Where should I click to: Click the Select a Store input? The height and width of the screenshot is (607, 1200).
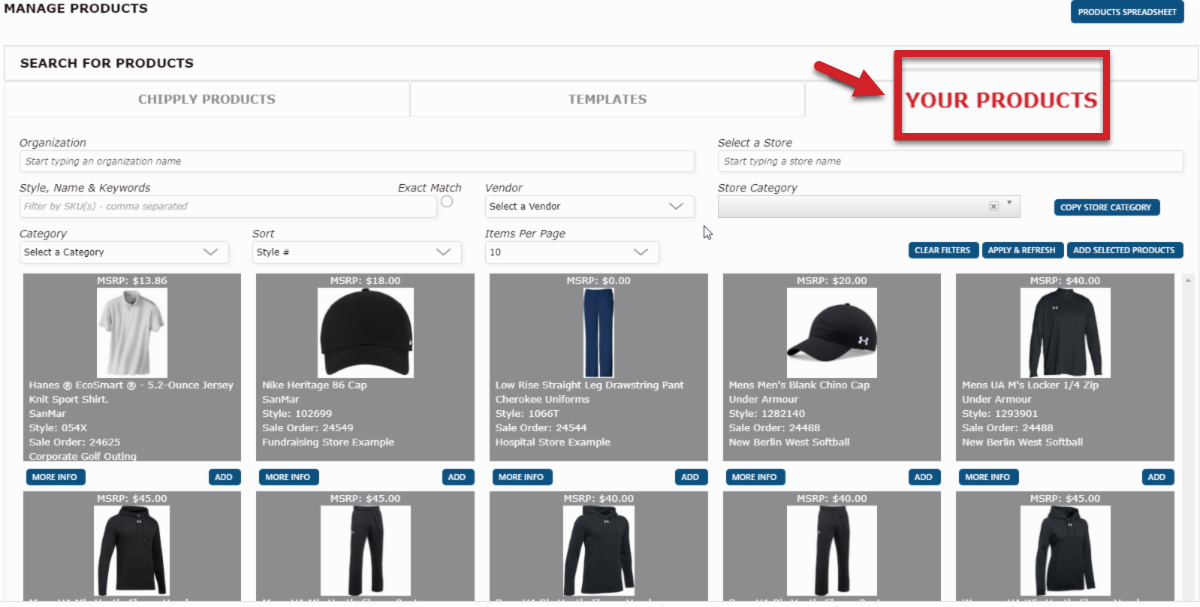coord(950,161)
